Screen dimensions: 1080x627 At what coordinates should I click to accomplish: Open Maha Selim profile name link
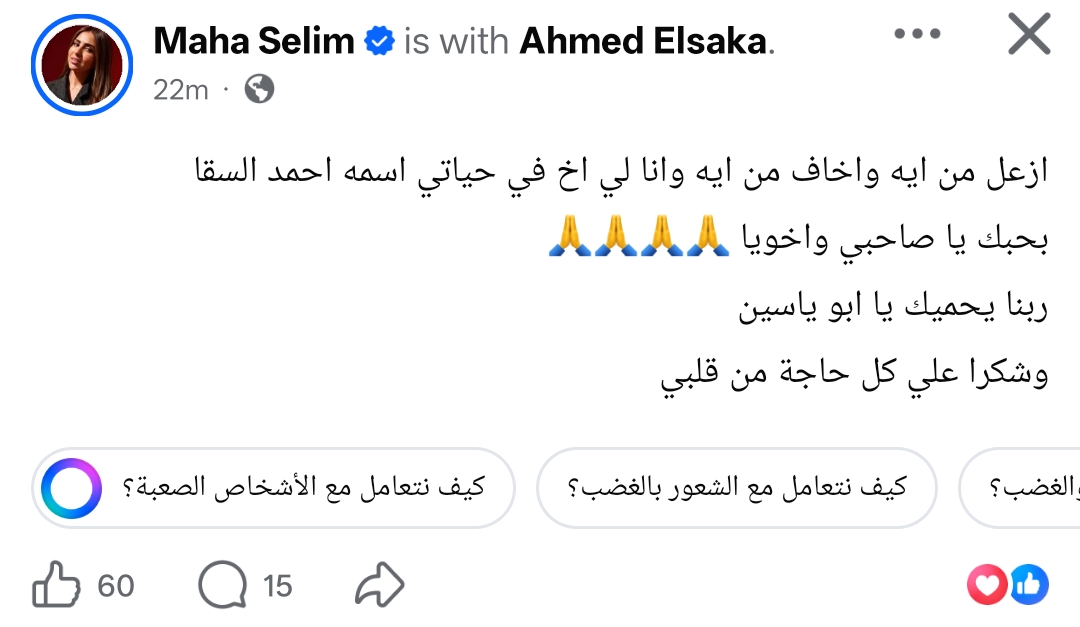point(254,41)
